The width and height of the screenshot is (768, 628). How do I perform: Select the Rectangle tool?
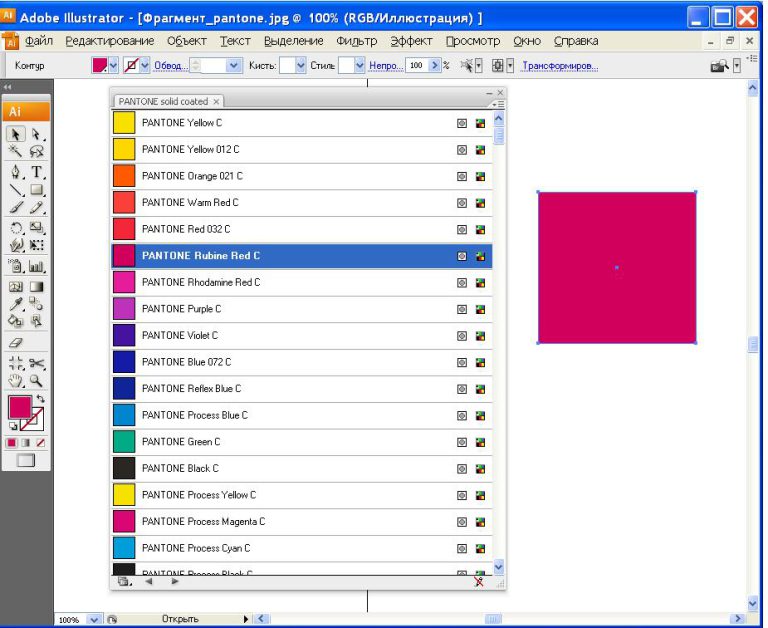(36, 190)
